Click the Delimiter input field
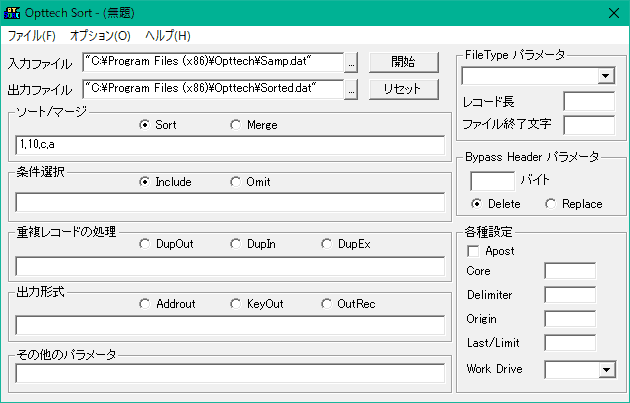 point(570,295)
